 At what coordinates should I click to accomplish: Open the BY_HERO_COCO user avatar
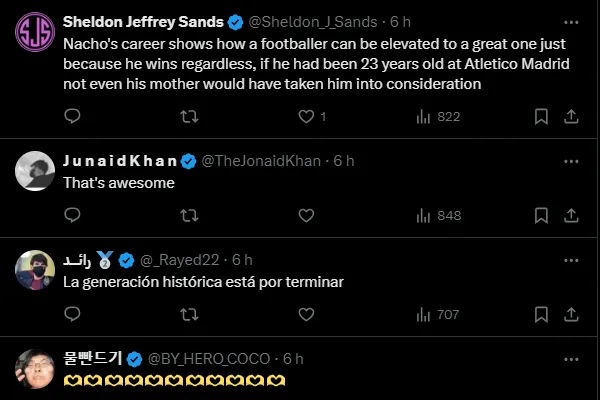(35, 370)
